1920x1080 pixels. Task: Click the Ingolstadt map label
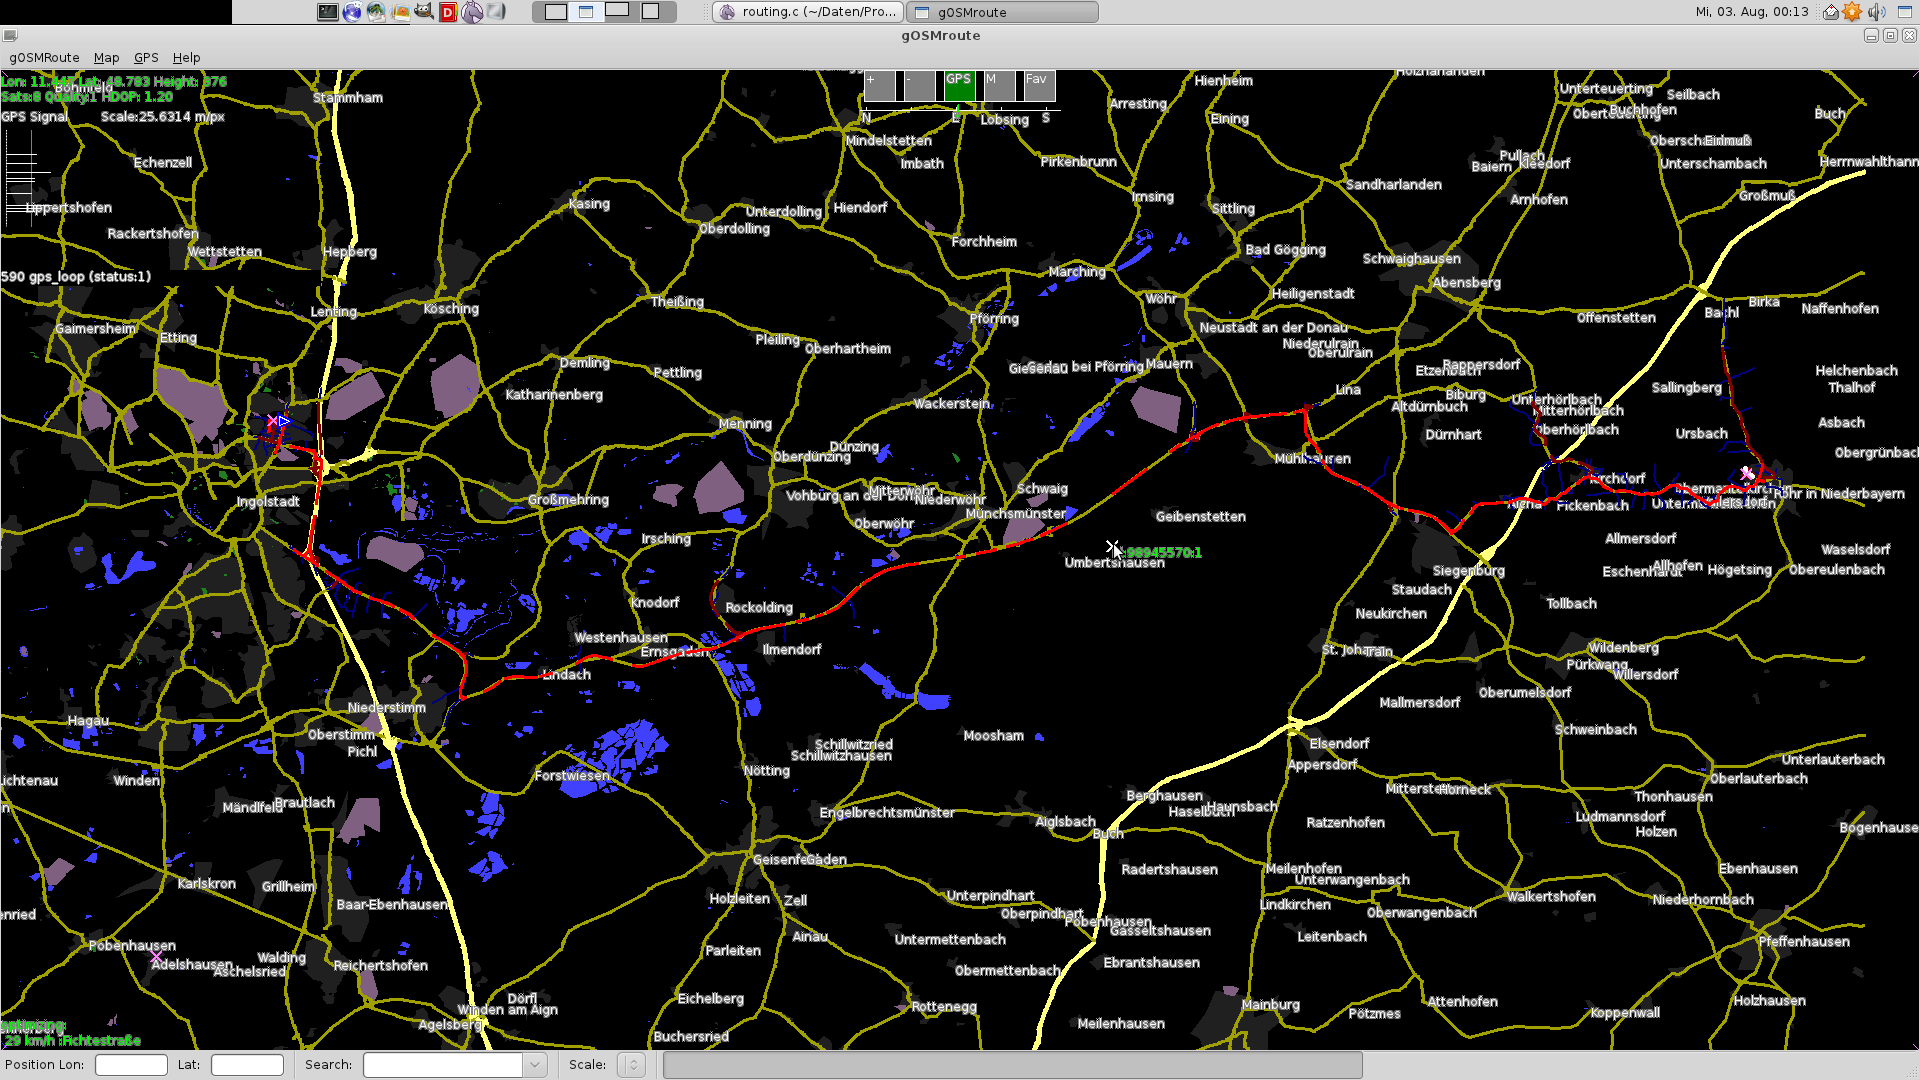pos(268,502)
